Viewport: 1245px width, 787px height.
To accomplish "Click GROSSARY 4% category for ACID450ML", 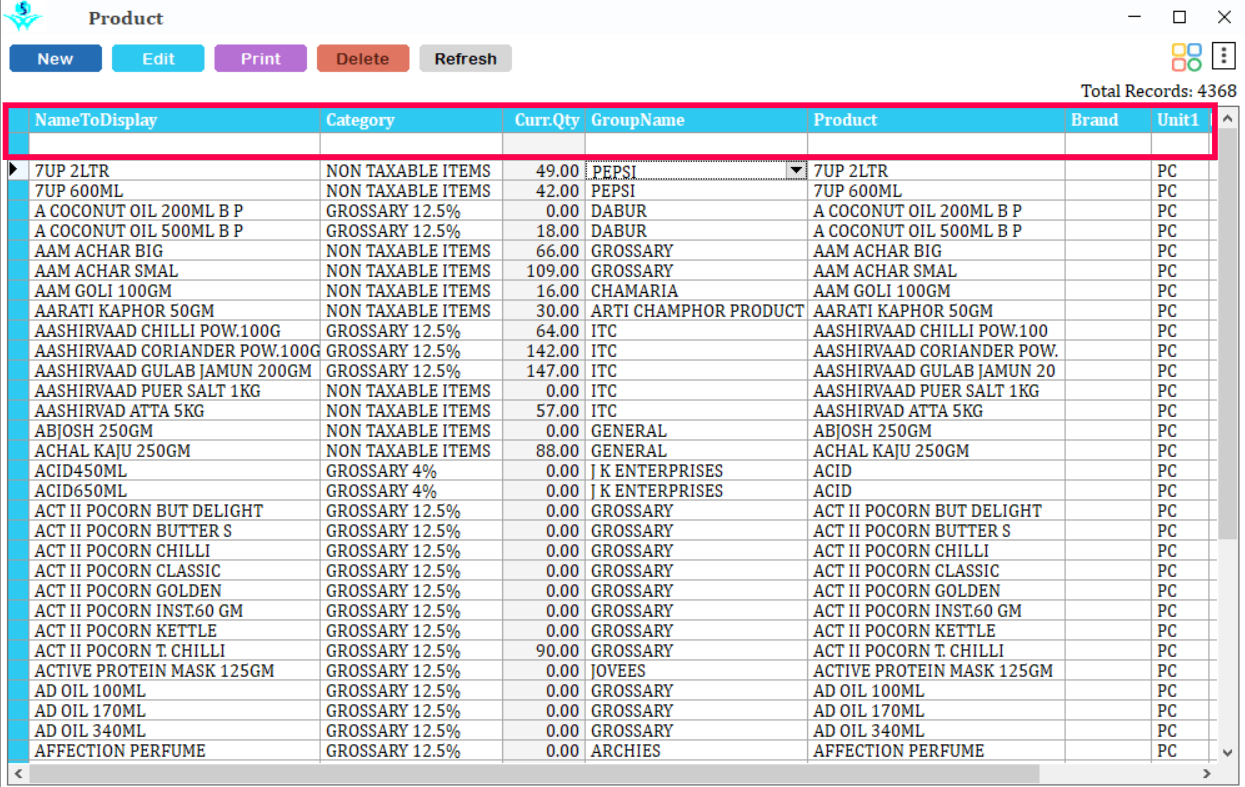I will point(411,471).
